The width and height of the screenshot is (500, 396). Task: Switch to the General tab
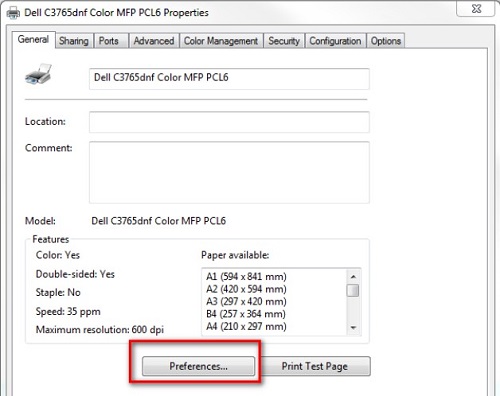(33, 39)
